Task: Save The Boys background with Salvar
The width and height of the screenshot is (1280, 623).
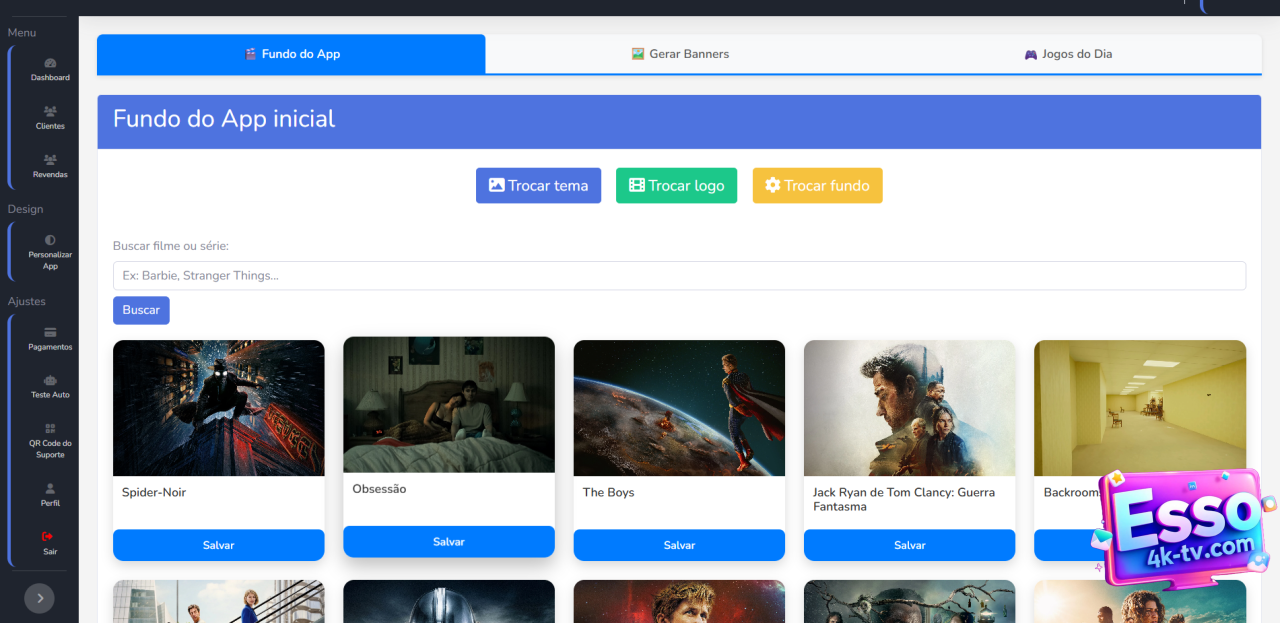Action: coord(679,545)
